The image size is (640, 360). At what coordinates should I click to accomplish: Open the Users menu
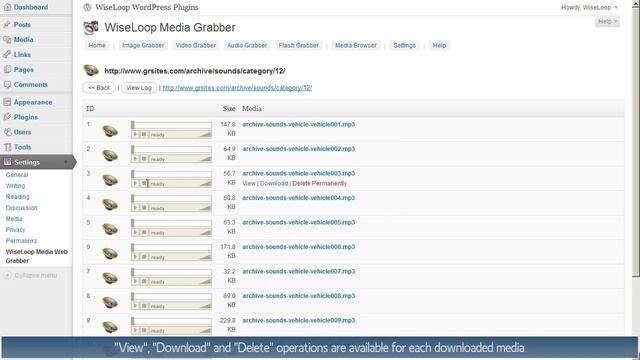(x=22, y=132)
